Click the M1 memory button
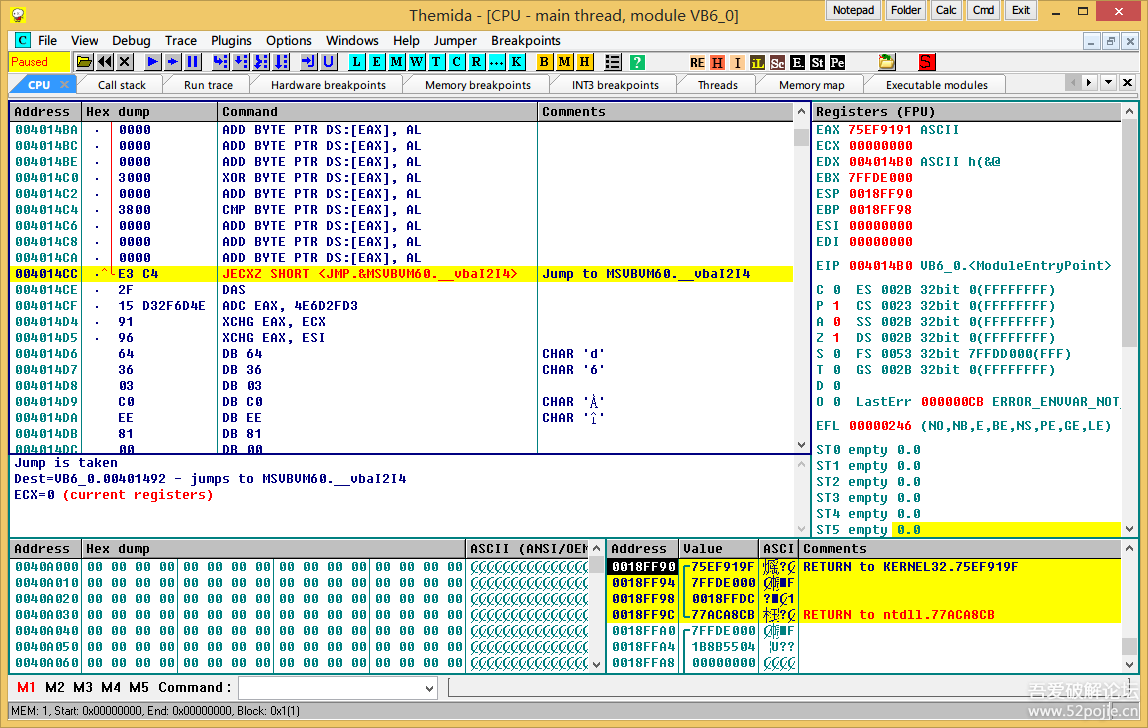 [26, 687]
